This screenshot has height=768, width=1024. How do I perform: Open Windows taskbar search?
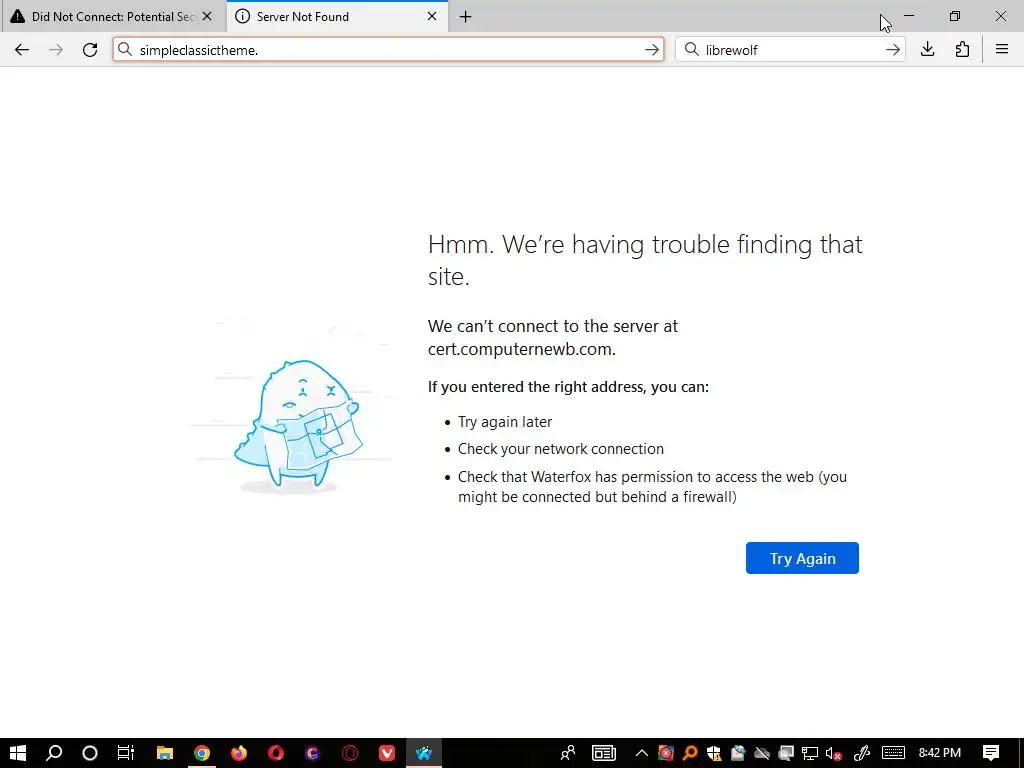(54, 753)
